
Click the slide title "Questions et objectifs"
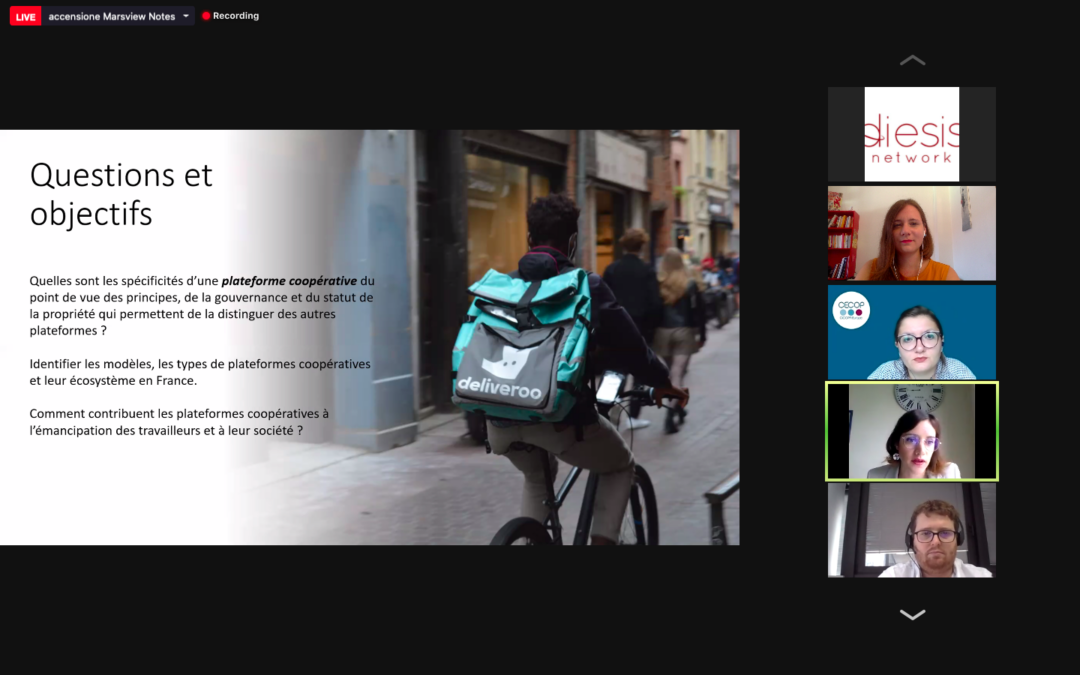pyautogui.click(x=121, y=194)
